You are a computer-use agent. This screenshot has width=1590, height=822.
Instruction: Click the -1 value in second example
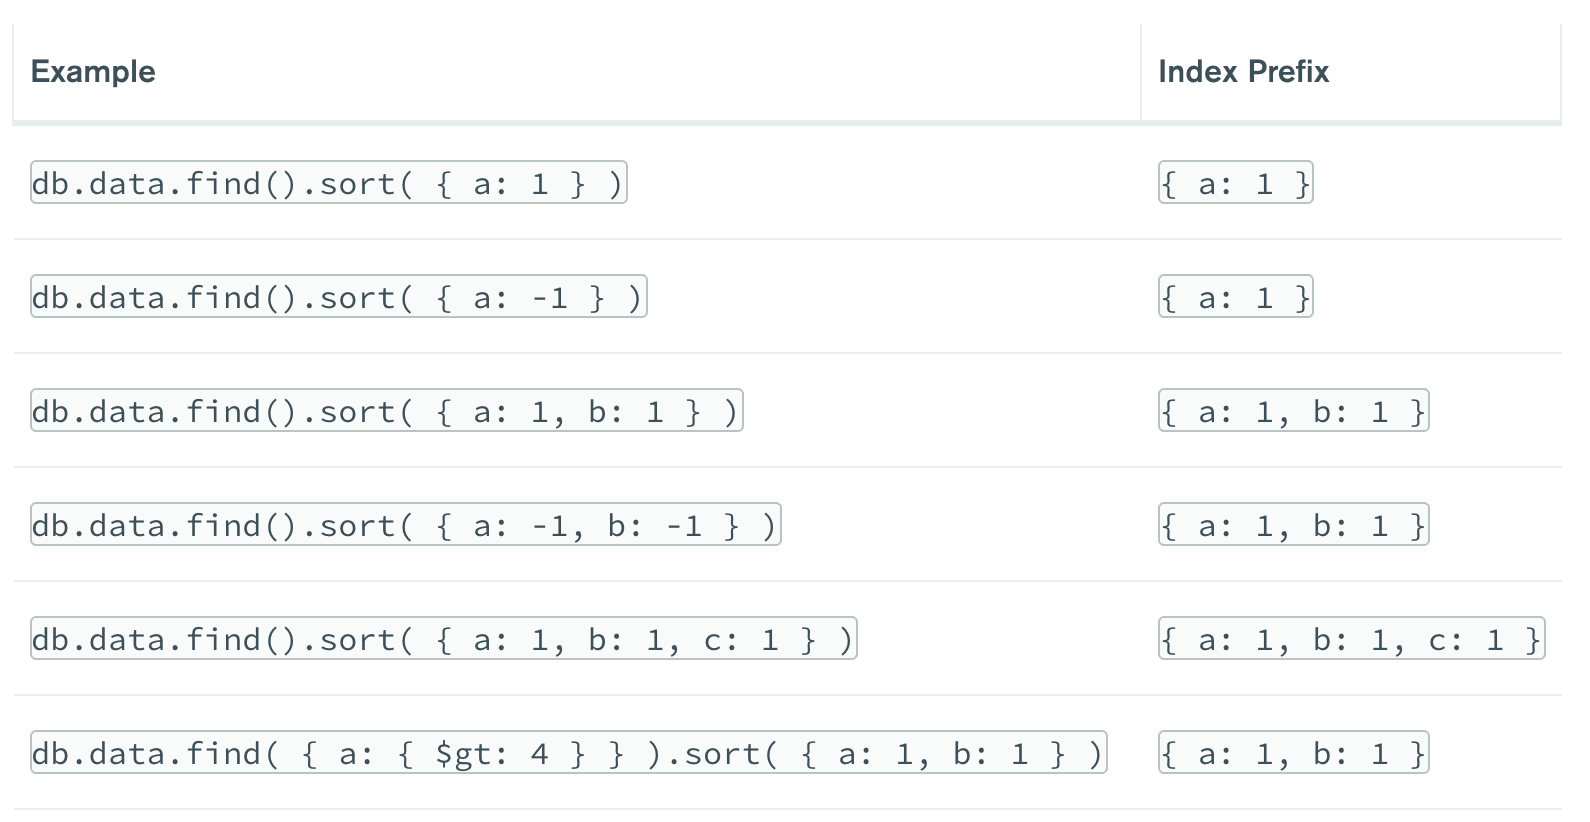pyautogui.click(x=549, y=298)
